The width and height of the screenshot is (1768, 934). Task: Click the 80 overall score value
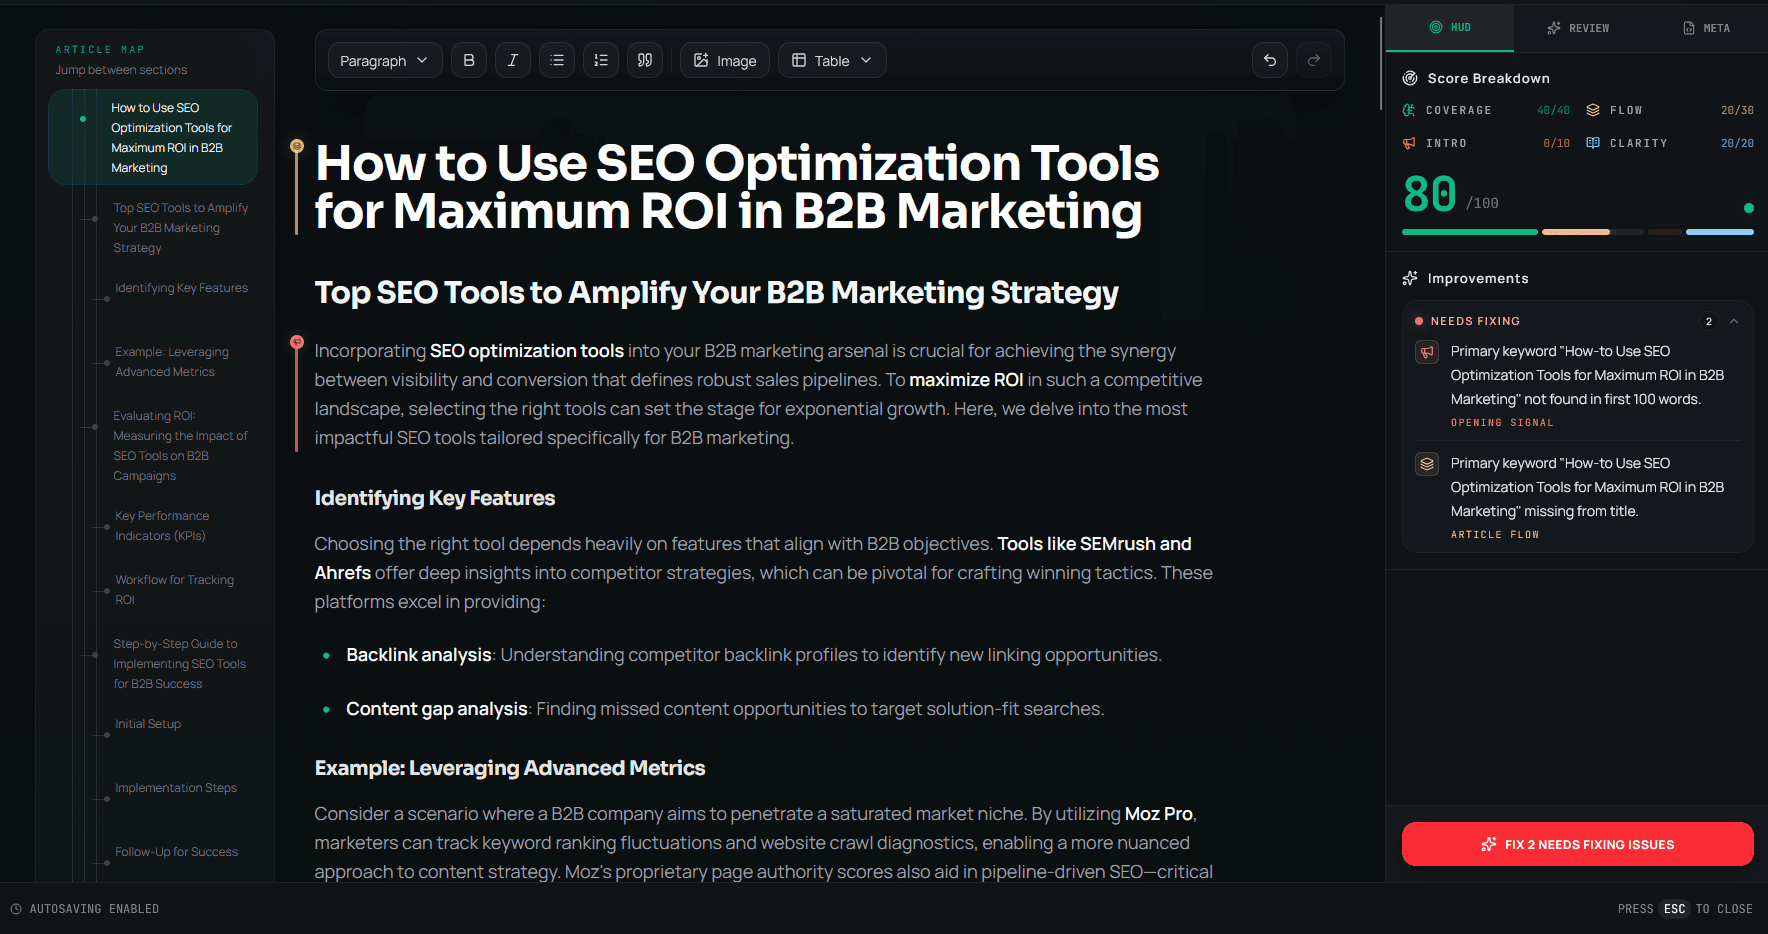tap(1430, 194)
